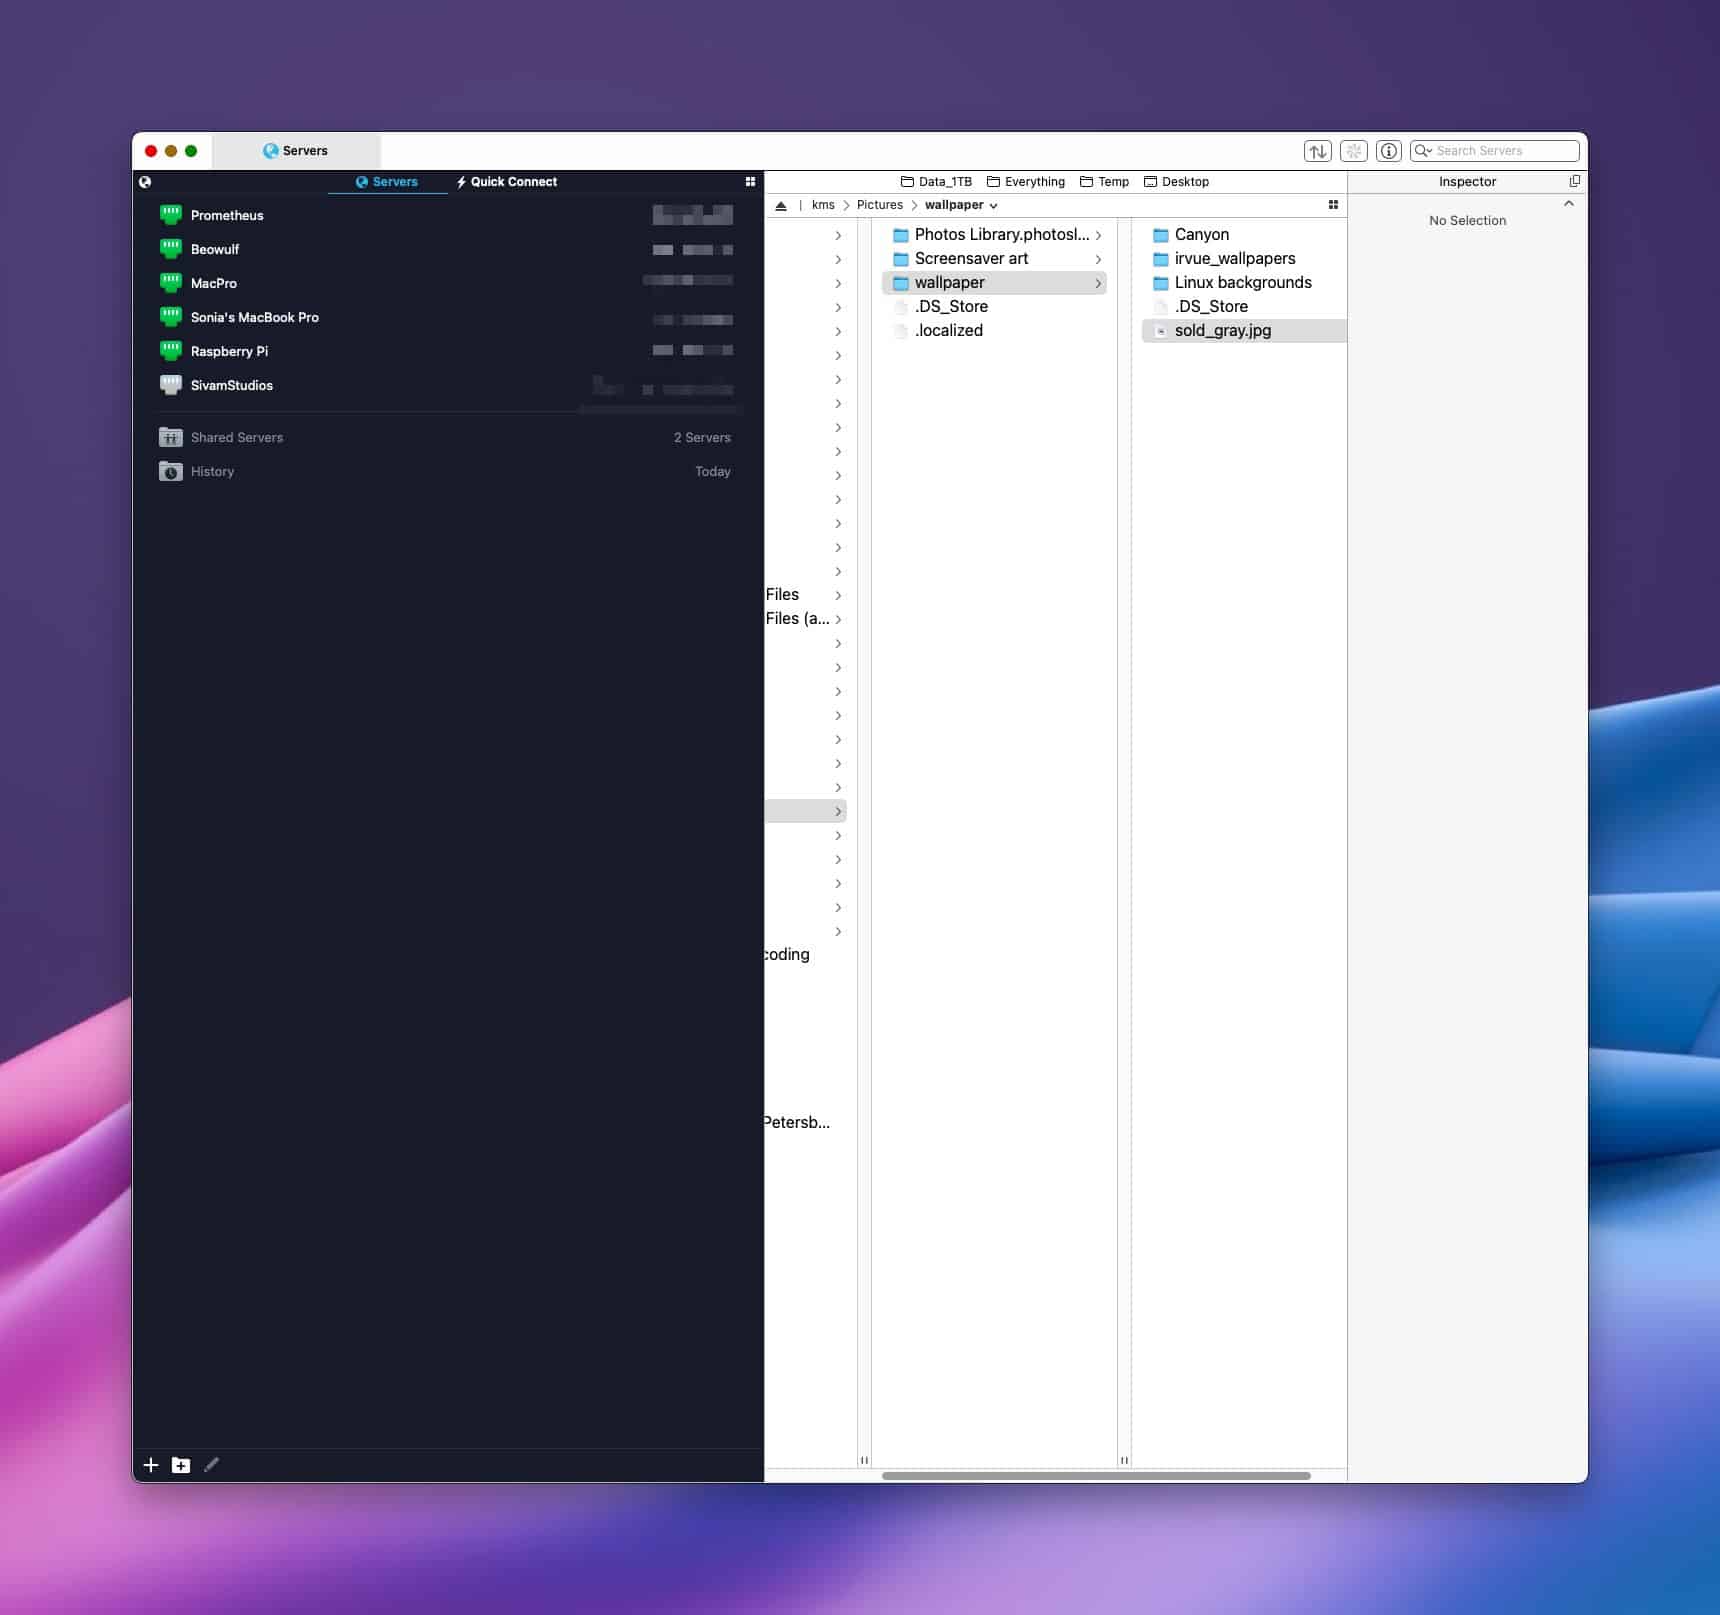Switch to the Quick Connect tab
1720x1615 pixels.
pos(507,182)
